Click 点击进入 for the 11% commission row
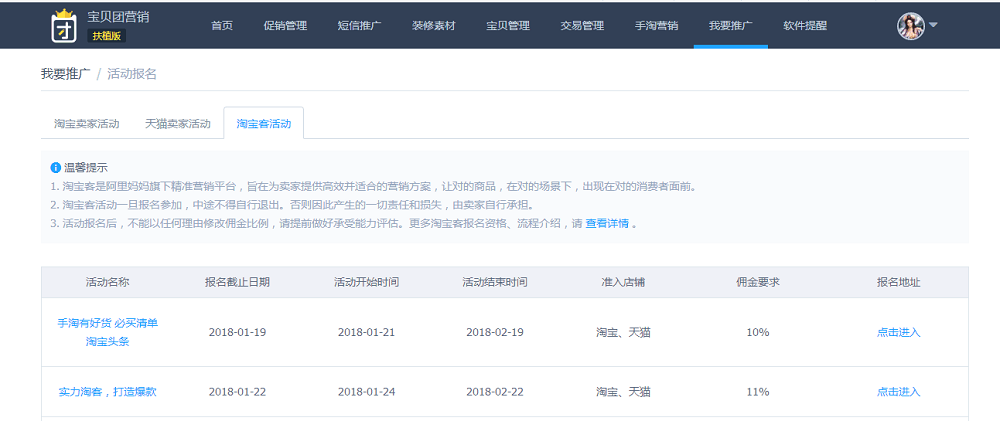1000x421 pixels. [899, 392]
